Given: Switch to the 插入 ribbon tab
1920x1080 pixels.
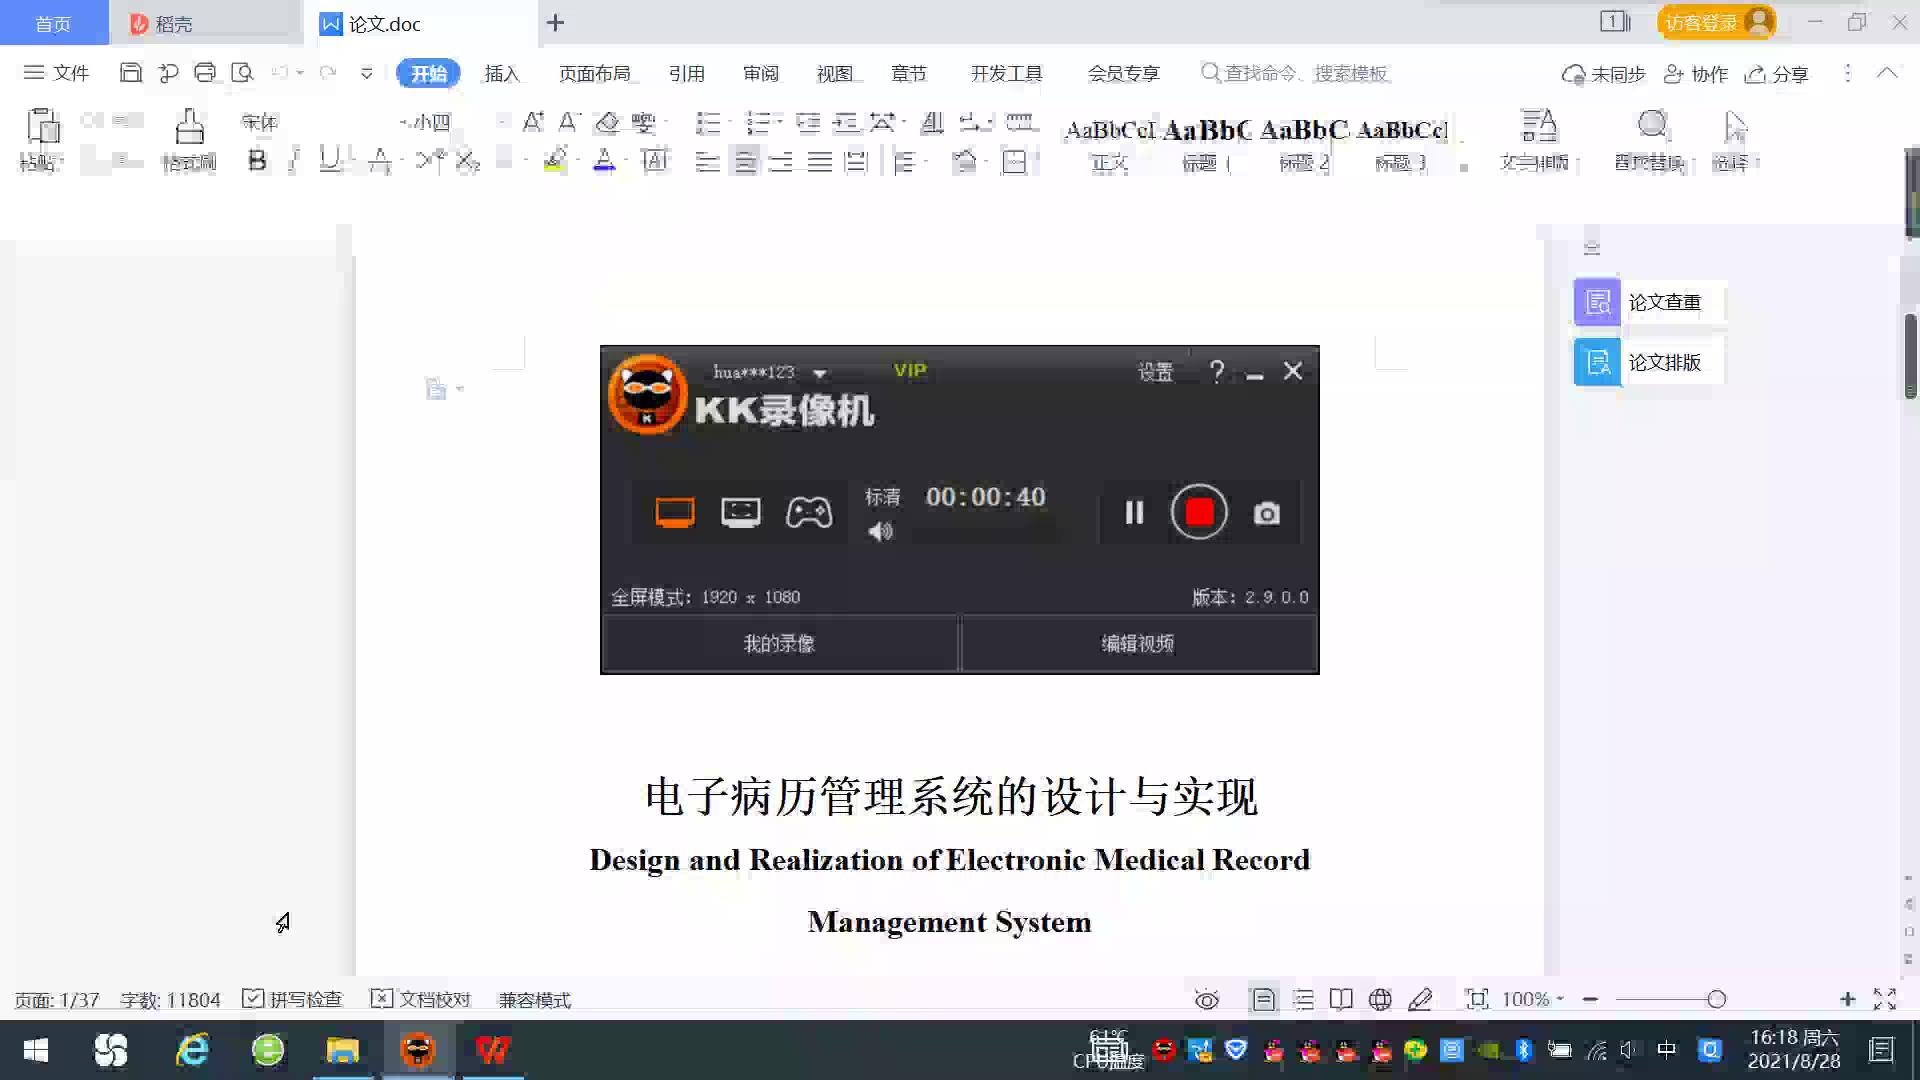Looking at the screenshot, I should (501, 73).
